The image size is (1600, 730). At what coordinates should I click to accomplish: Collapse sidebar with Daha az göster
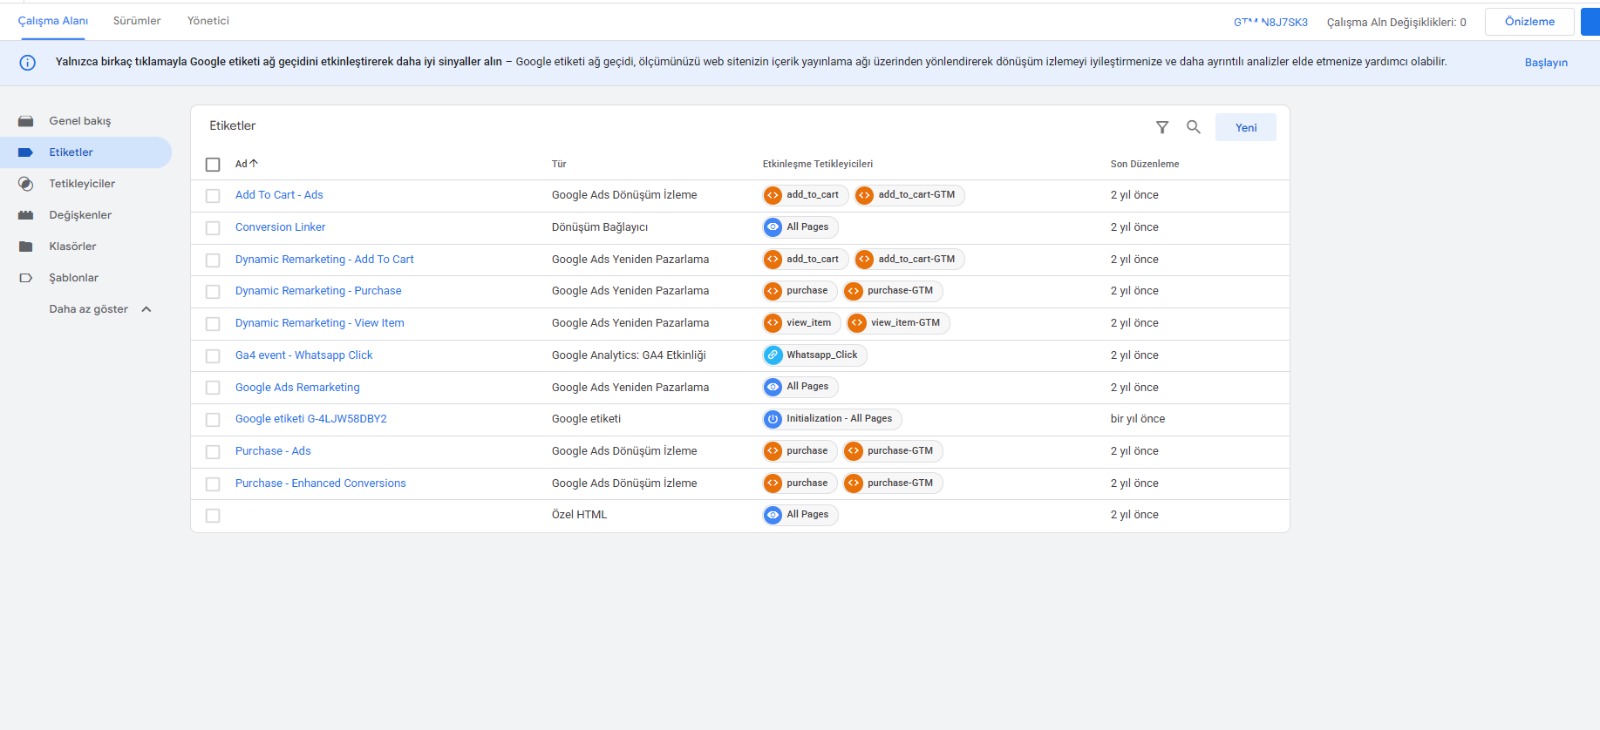100,310
